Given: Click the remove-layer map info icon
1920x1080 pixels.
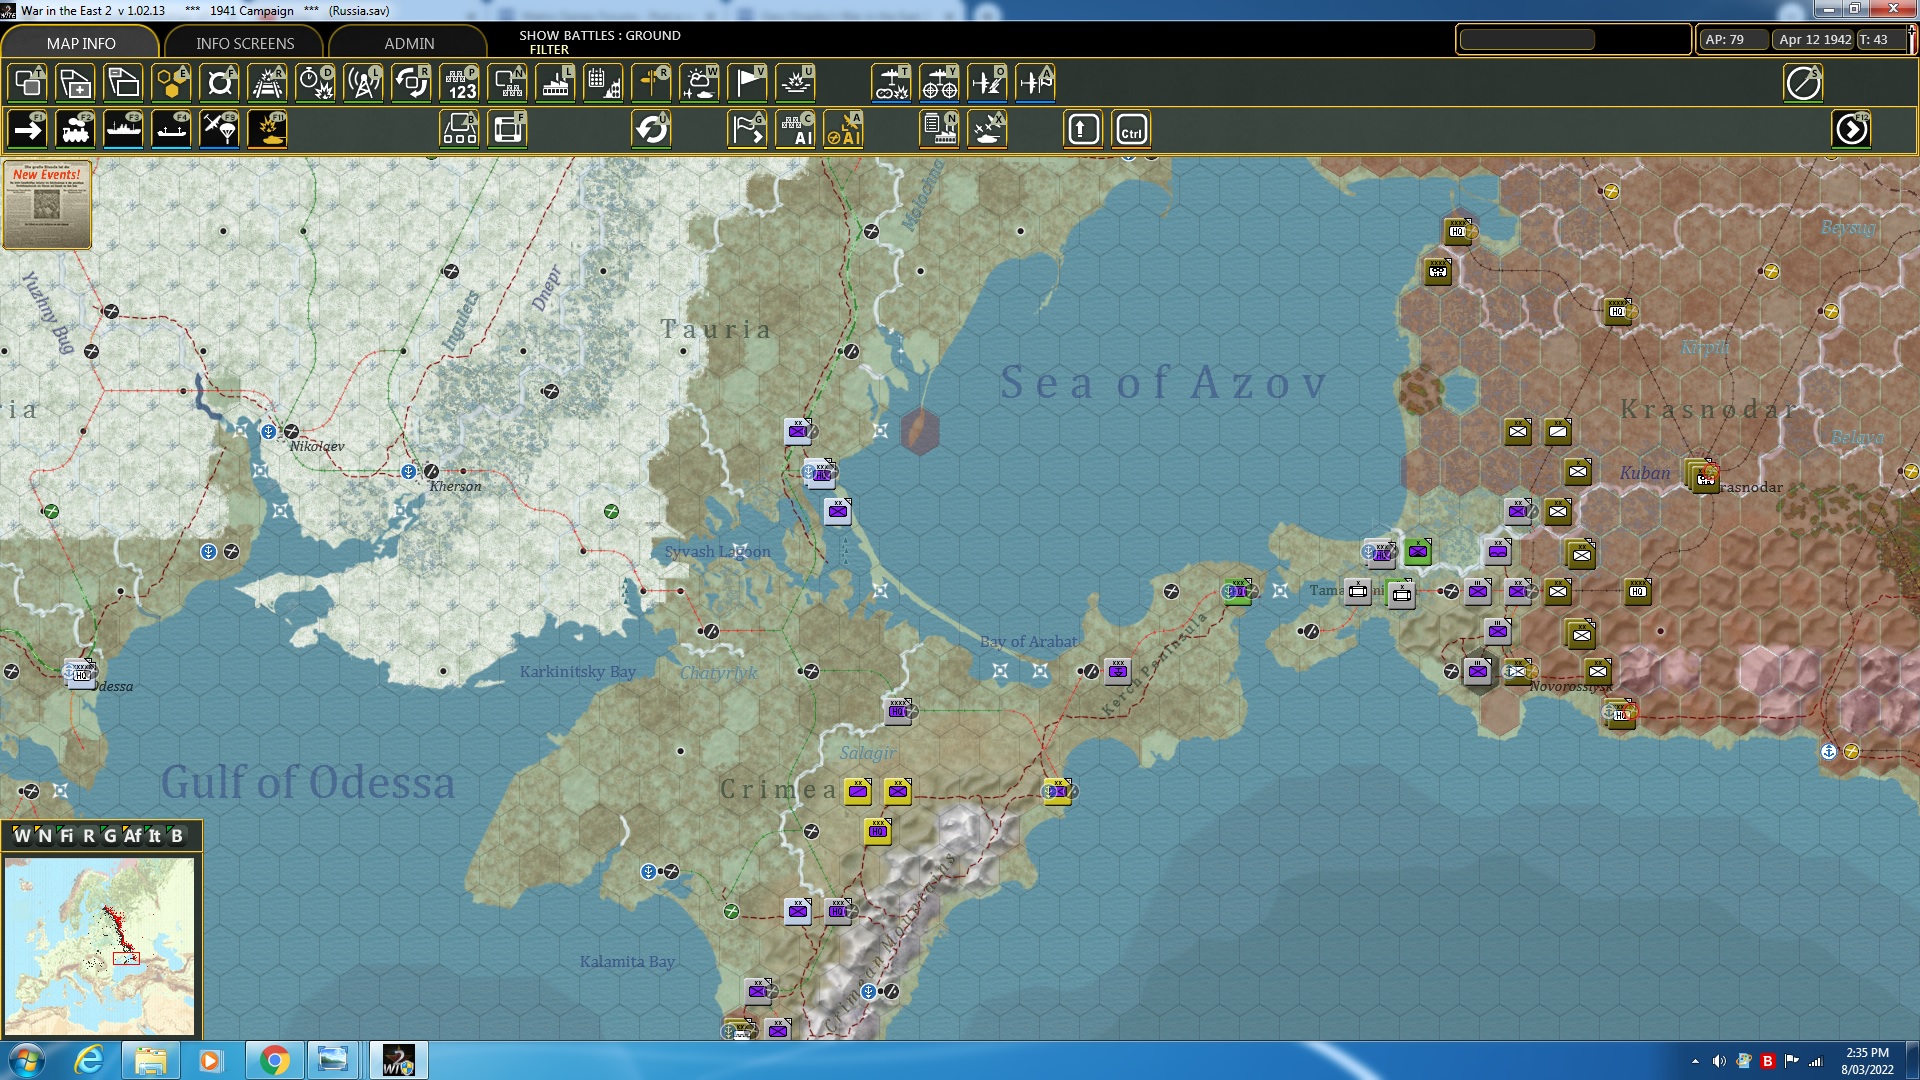Looking at the screenshot, I should tap(123, 83).
